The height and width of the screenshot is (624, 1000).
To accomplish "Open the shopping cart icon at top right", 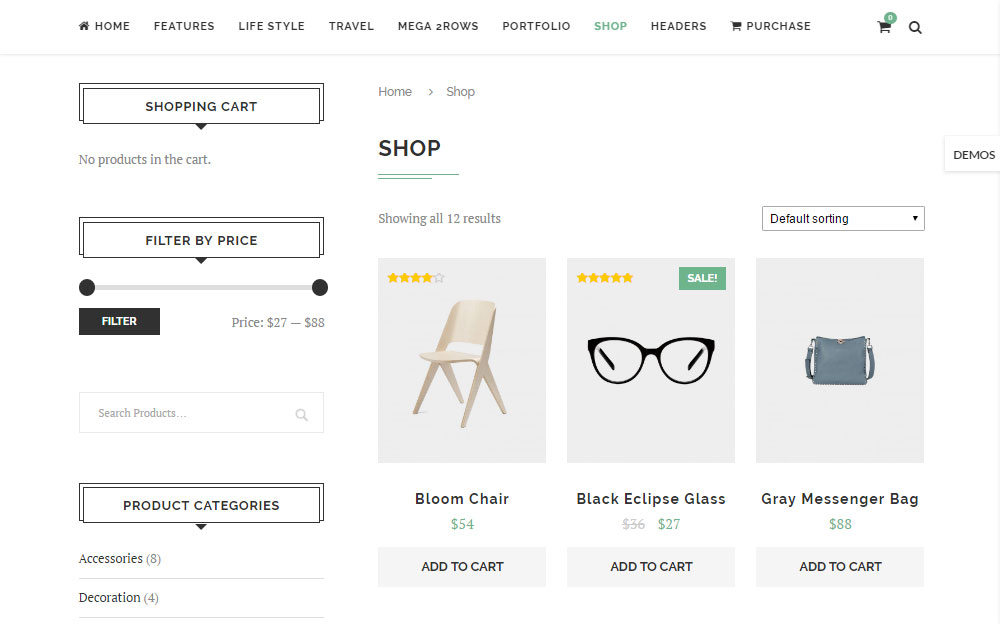I will (x=884, y=27).
